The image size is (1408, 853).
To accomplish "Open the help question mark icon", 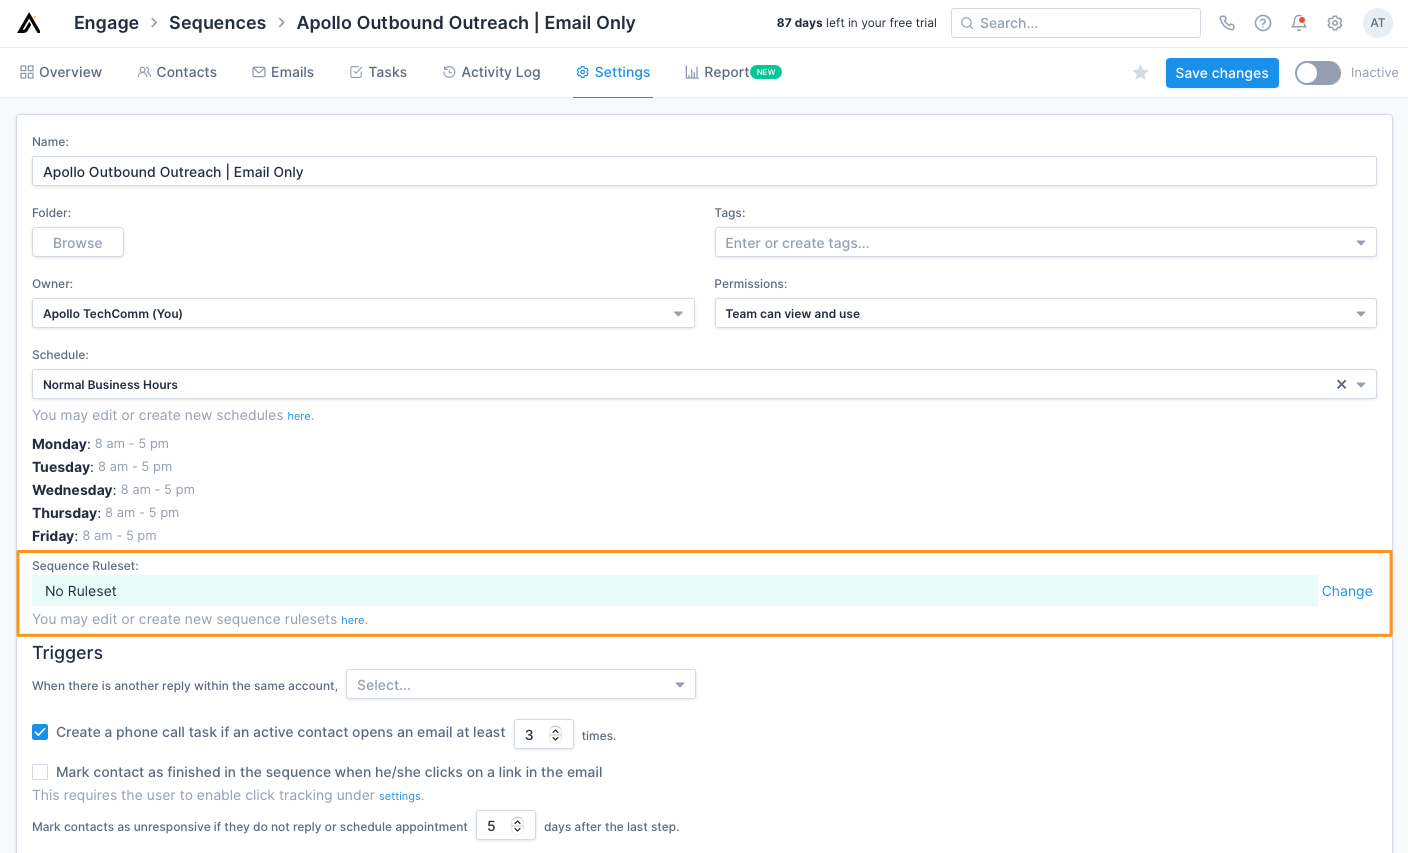I will point(1263,23).
